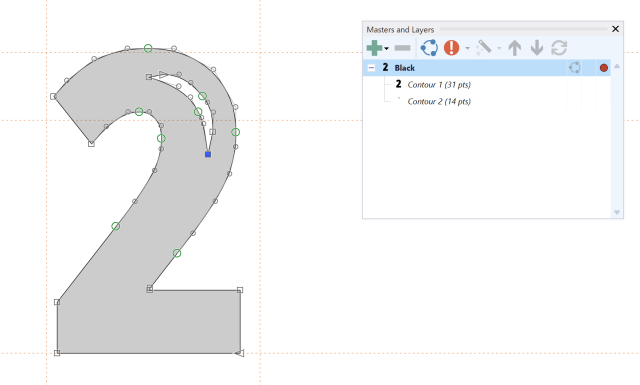Open the dropdown next to the red exclamation icon
This screenshot has width=640, height=385.
(467, 48)
